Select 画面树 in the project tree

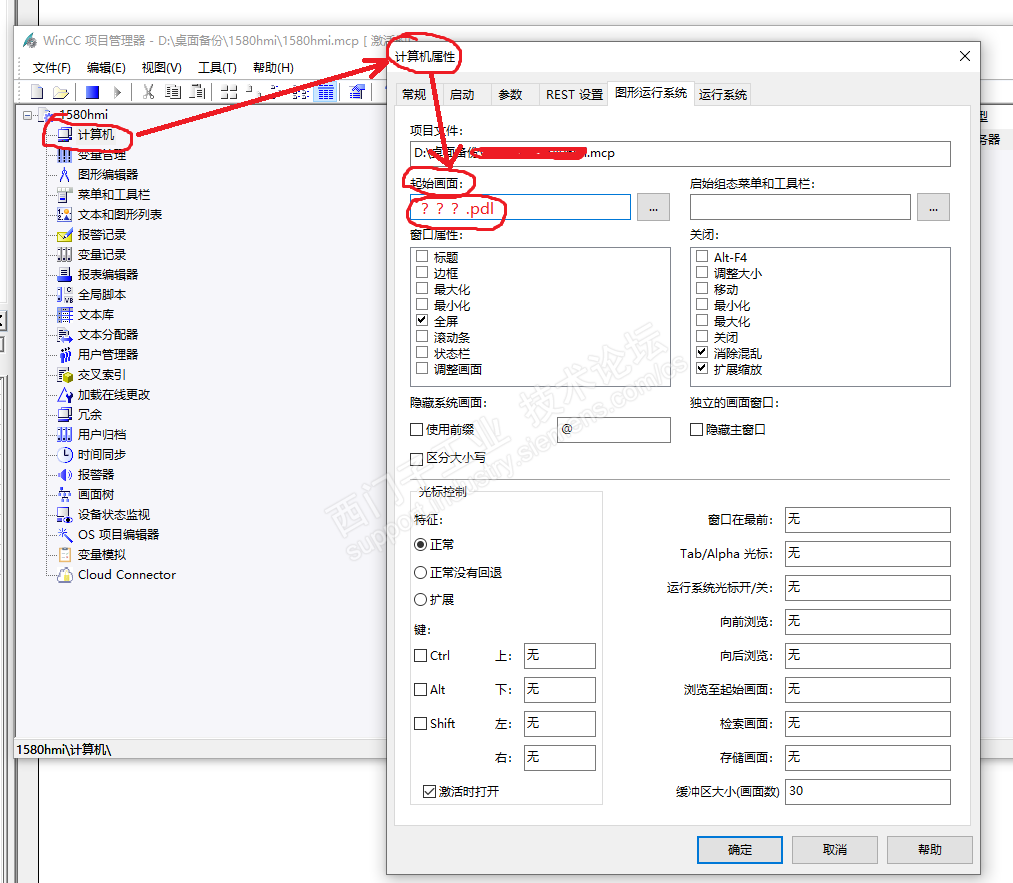[x=96, y=495]
